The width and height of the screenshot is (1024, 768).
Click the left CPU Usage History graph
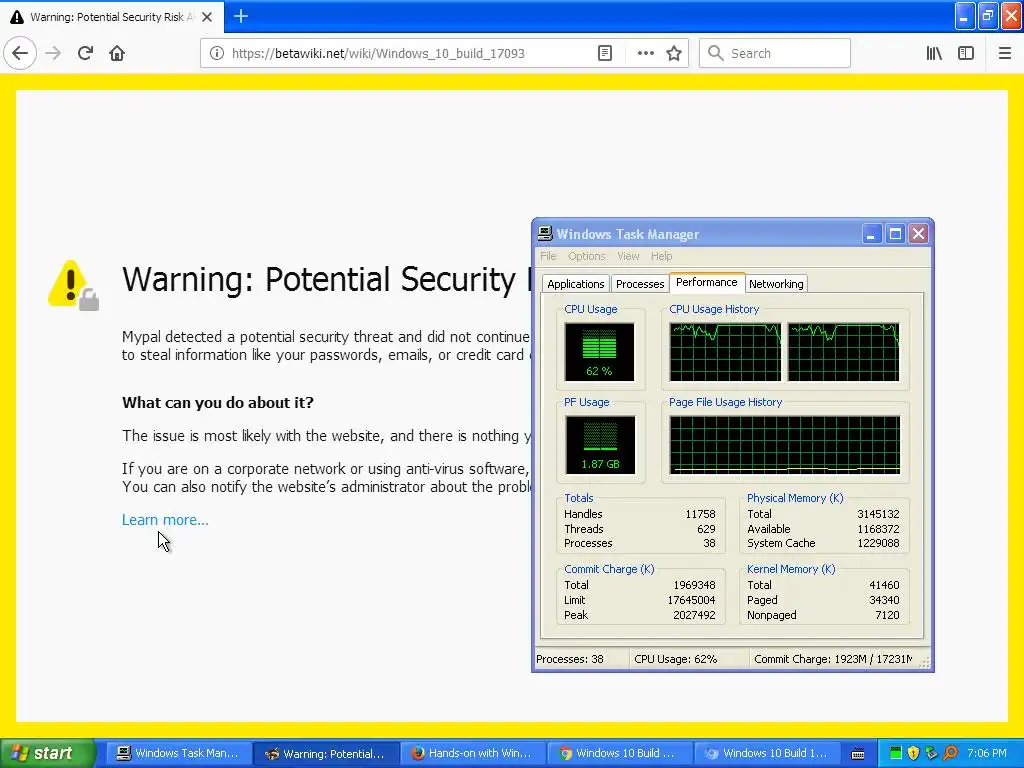tap(725, 351)
